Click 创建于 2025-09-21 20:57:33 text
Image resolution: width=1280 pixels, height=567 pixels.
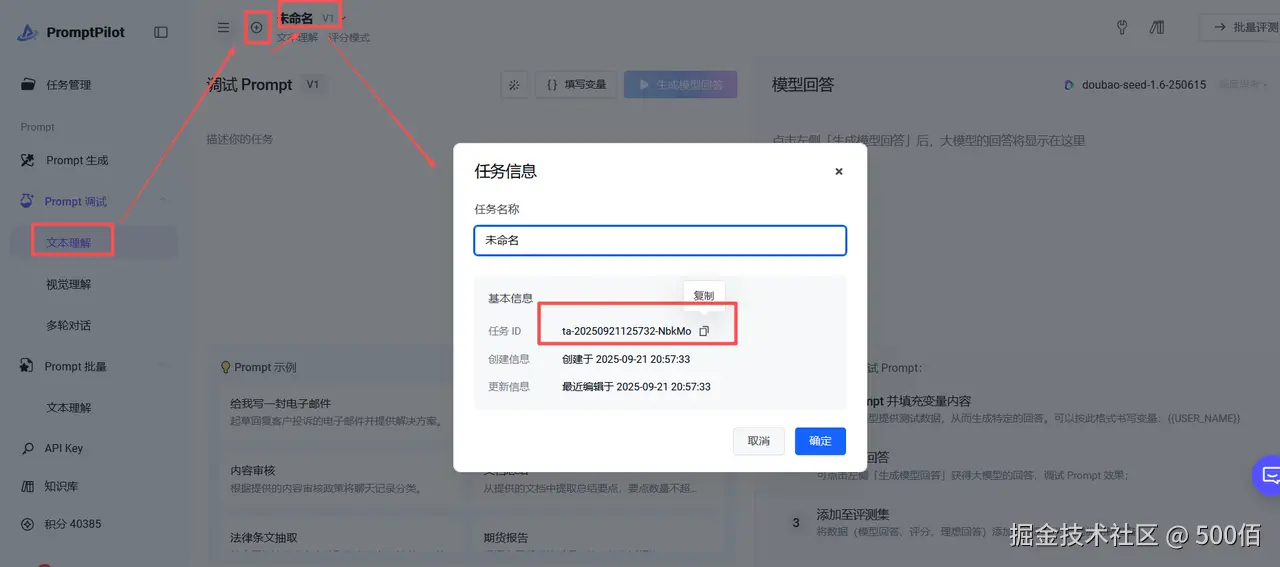[626, 359]
